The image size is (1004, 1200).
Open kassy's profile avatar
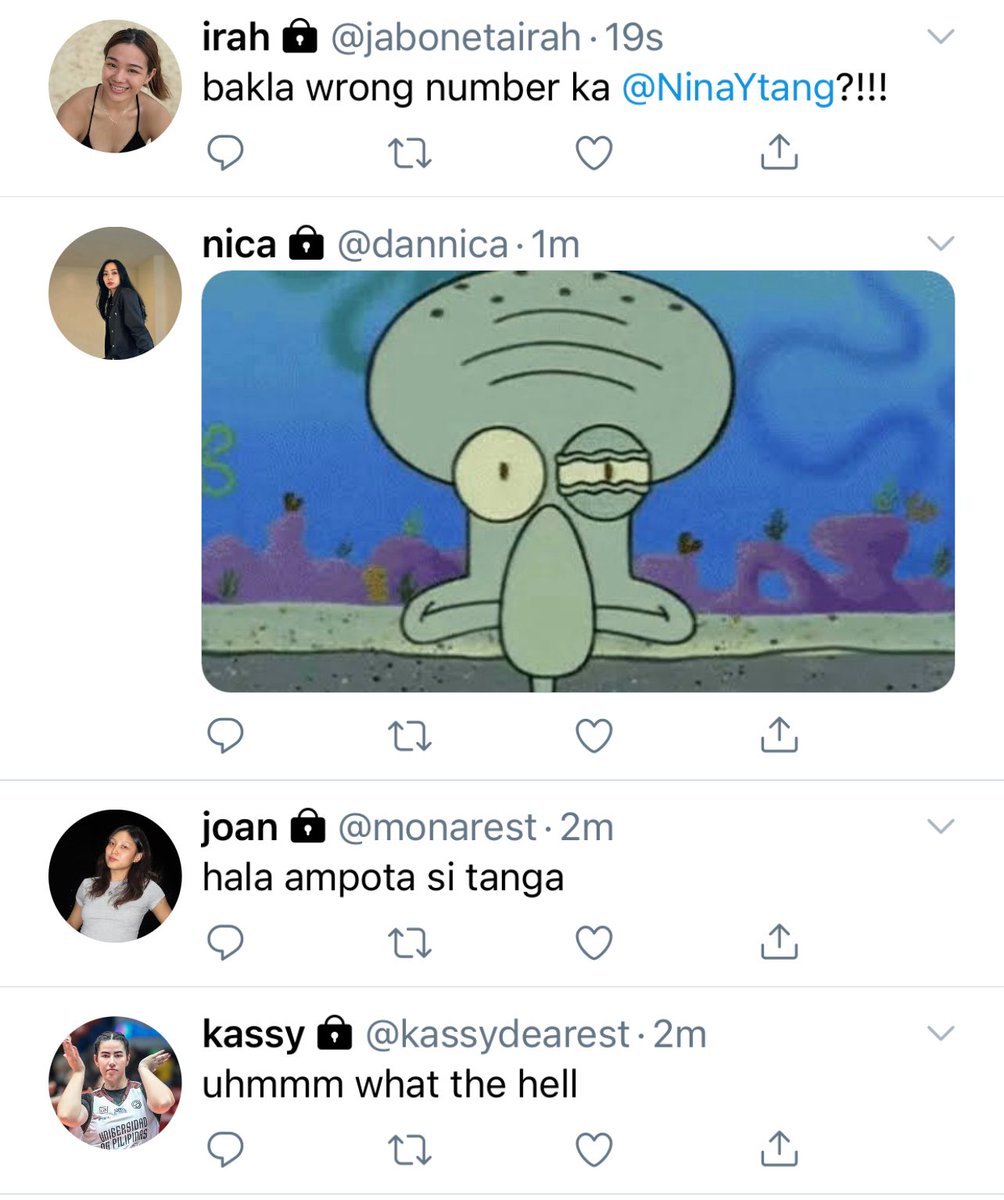(115, 1083)
